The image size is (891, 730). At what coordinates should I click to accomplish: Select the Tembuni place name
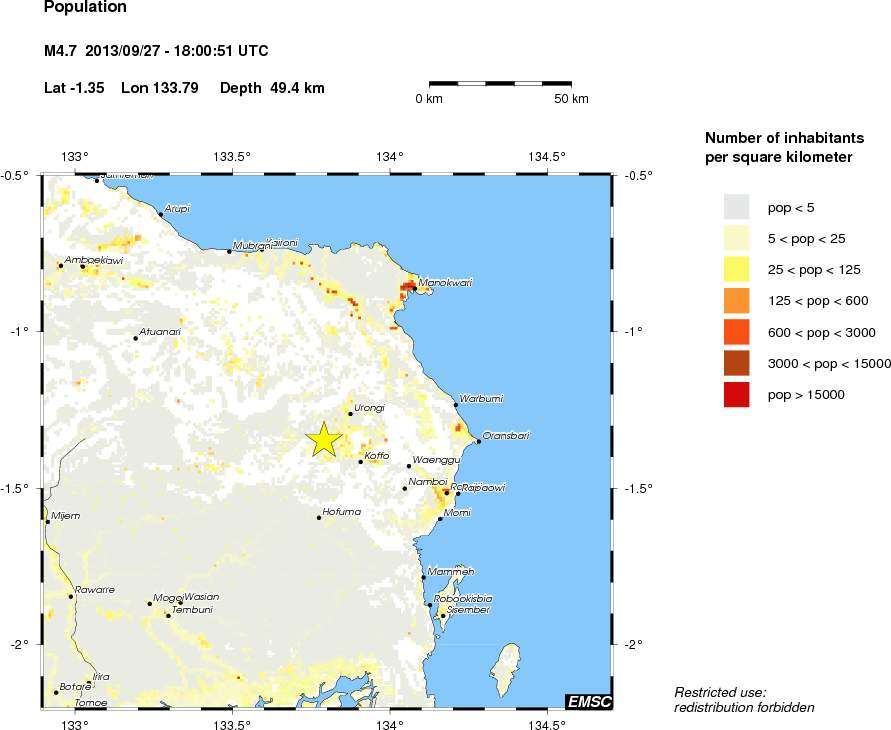(192, 610)
